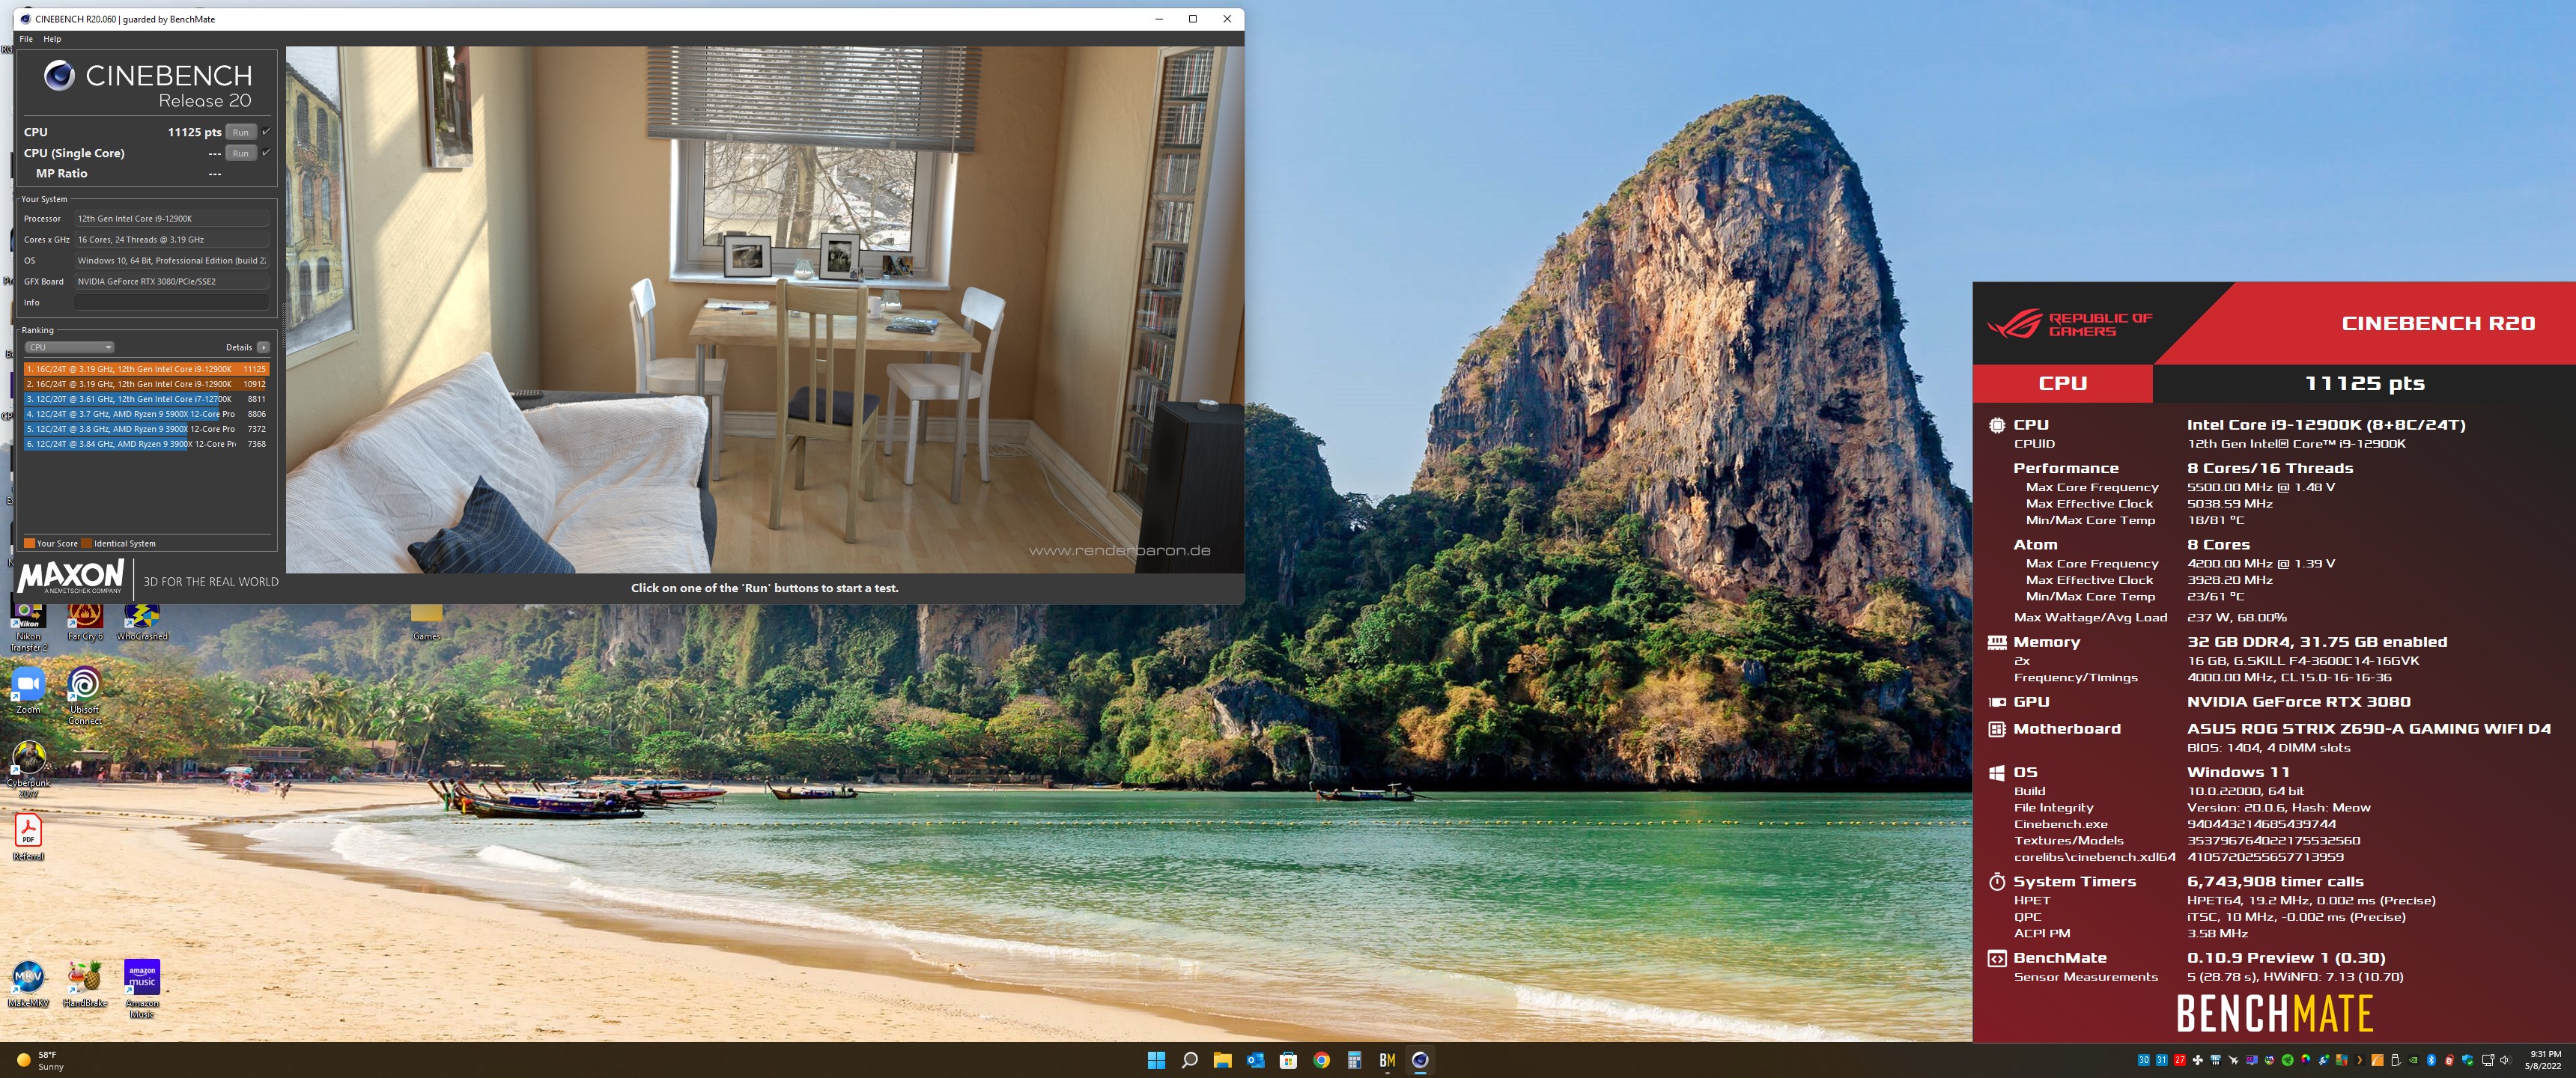Open the WhoCrashed desktop shortcut
Image resolution: width=2576 pixels, height=1078 pixels.
(142, 622)
